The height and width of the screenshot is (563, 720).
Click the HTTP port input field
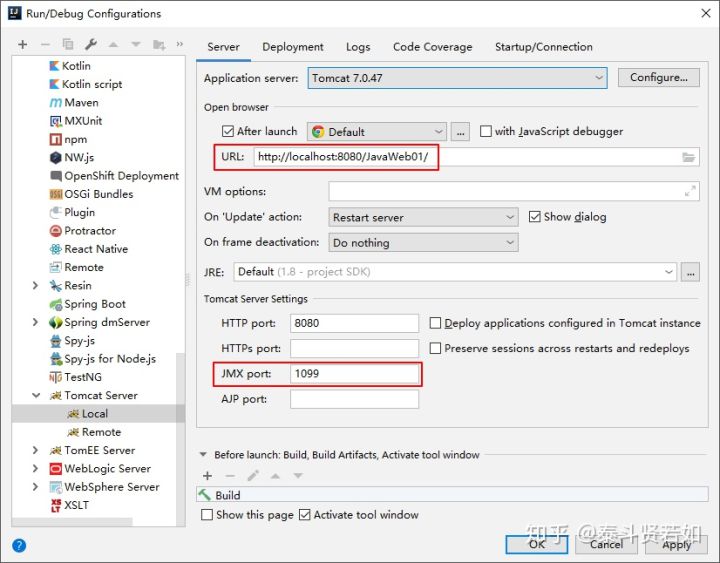[x=354, y=323]
